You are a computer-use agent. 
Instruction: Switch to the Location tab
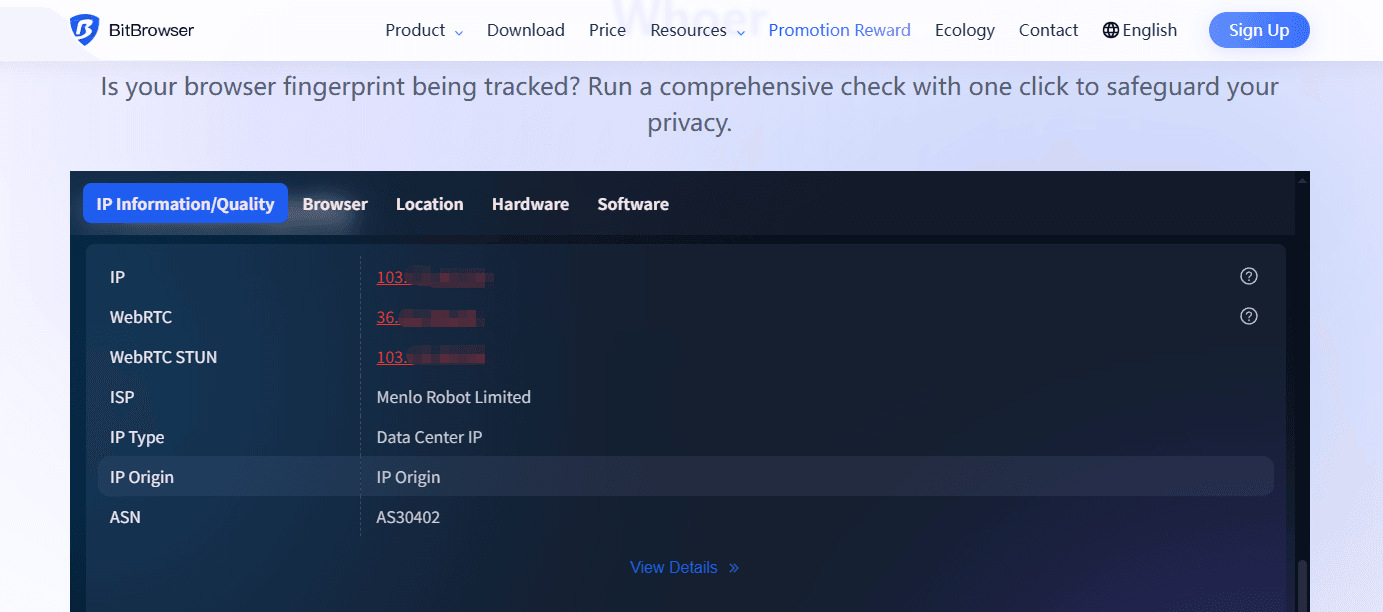[x=429, y=204]
